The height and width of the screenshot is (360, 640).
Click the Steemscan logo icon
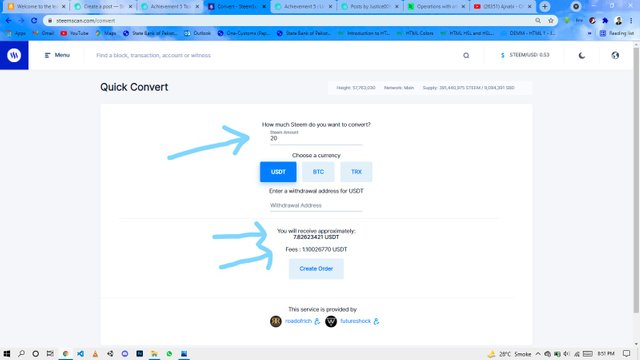pyautogui.click(x=14, y=55)
